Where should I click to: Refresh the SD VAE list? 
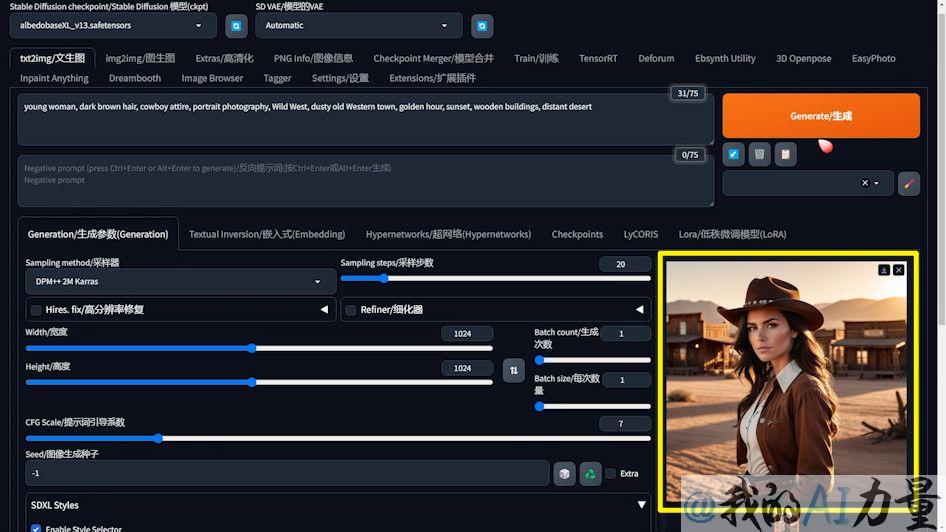[481, 26]
